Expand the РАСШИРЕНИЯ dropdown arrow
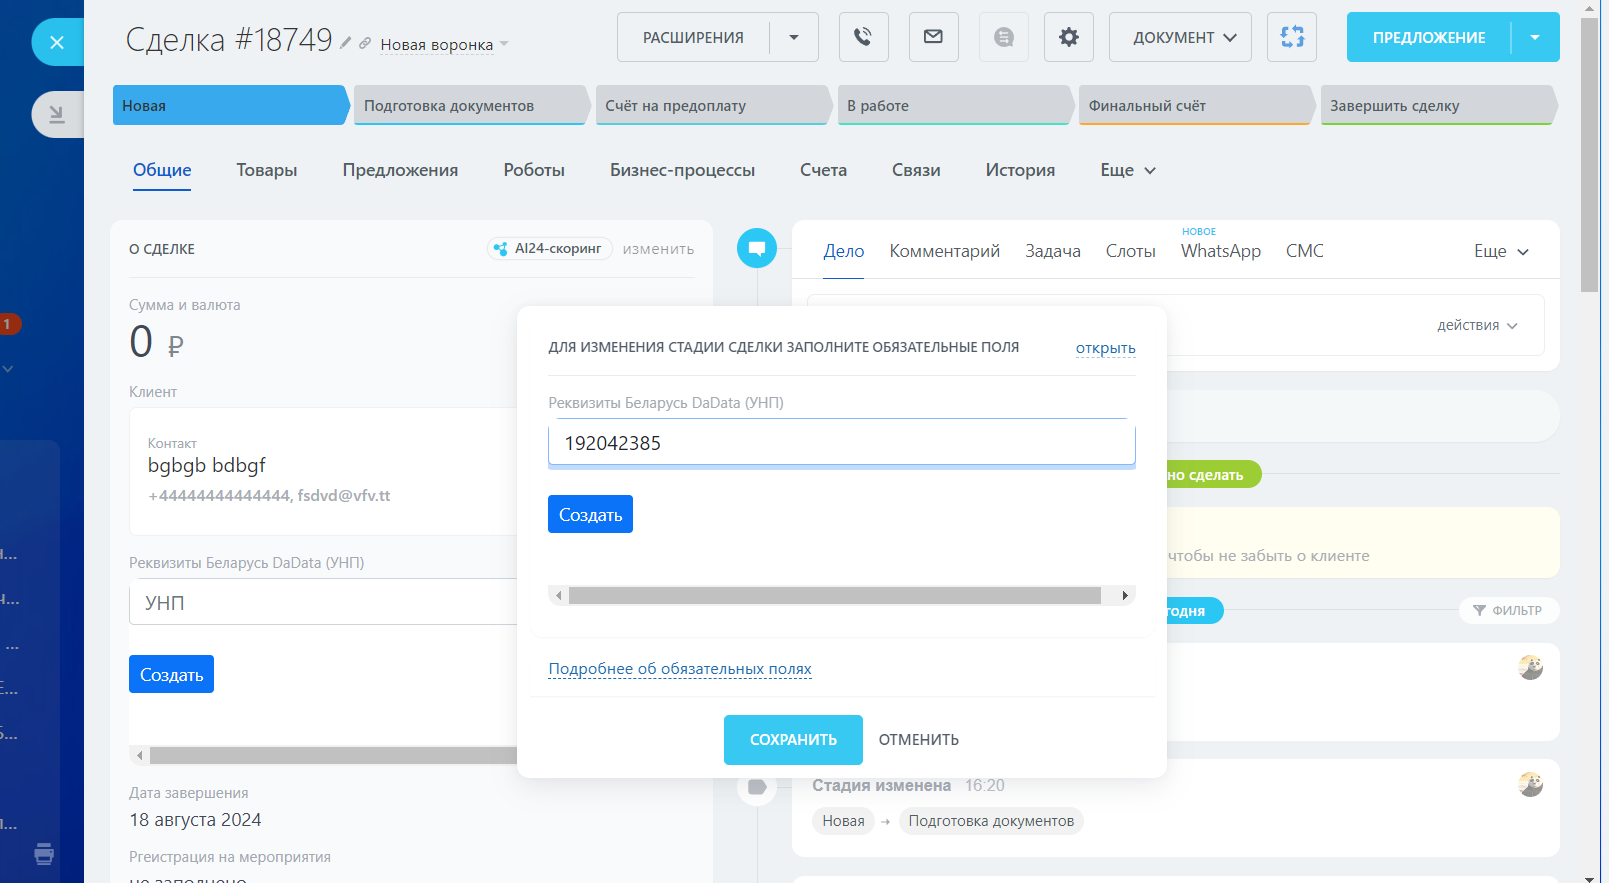Screen dimensions: 1609x883 pos(794,37)
